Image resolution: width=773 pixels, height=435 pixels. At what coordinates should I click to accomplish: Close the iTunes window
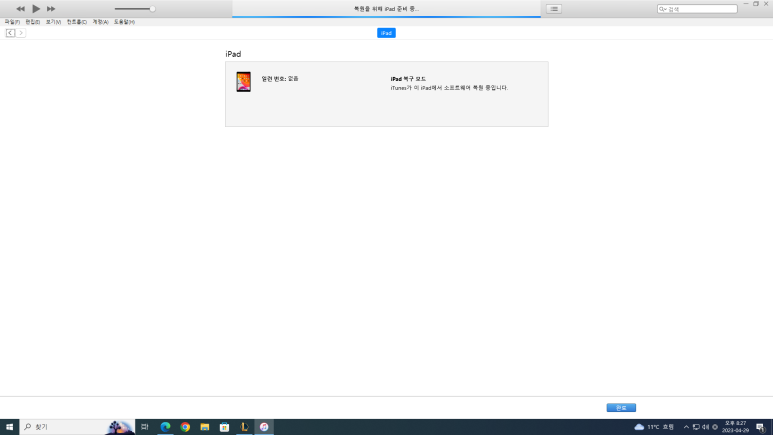[x=767, y=4]
